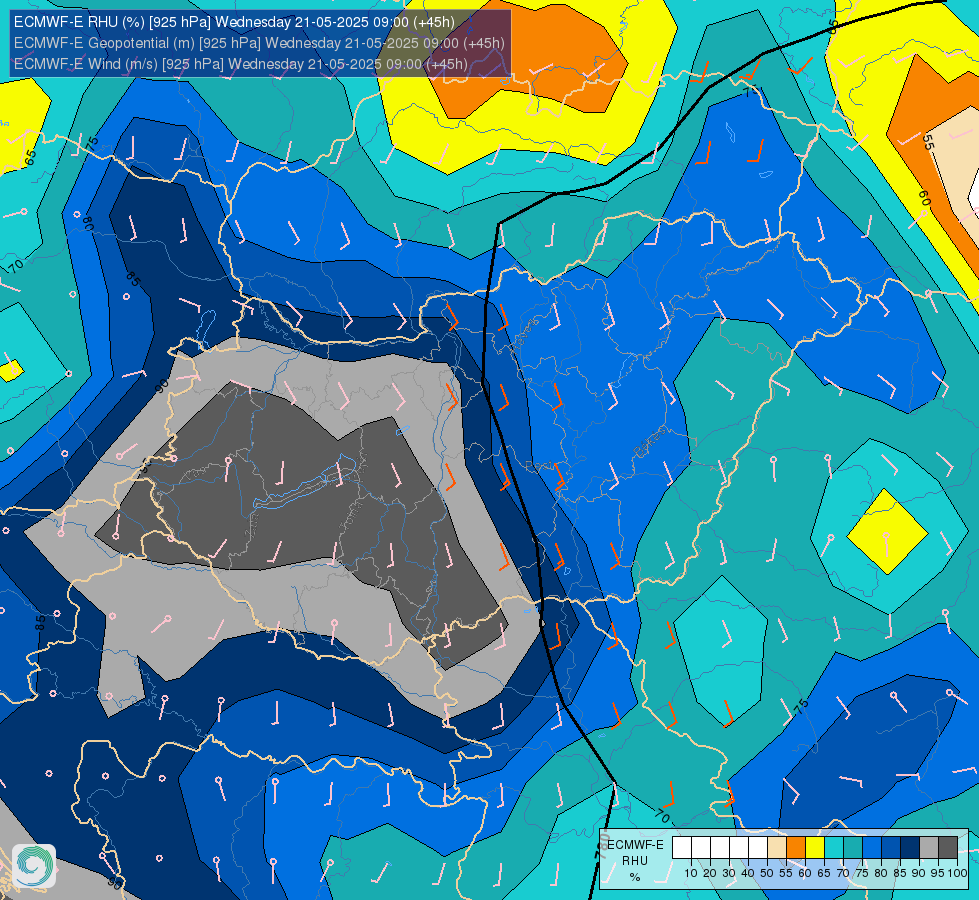This screenshot has width=979, height=900.
Task: Click the % unit label in the legend
Action: [x=635, y=877]
